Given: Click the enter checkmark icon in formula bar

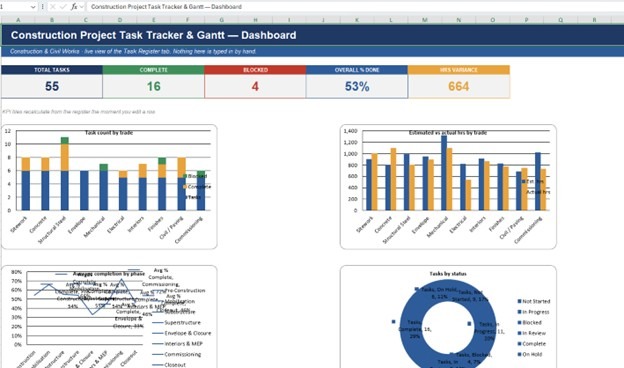Looking at the screenshot, I should [63, 7].
